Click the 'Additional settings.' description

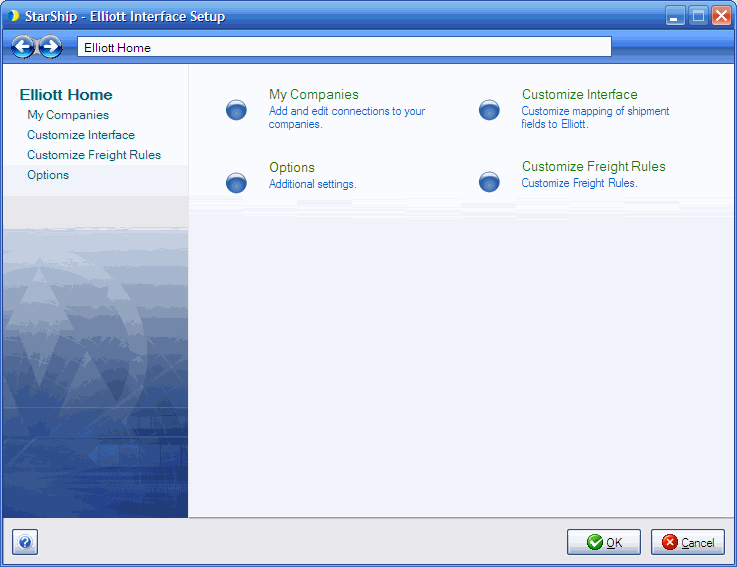pyautogui.click(x=313, y=184)
